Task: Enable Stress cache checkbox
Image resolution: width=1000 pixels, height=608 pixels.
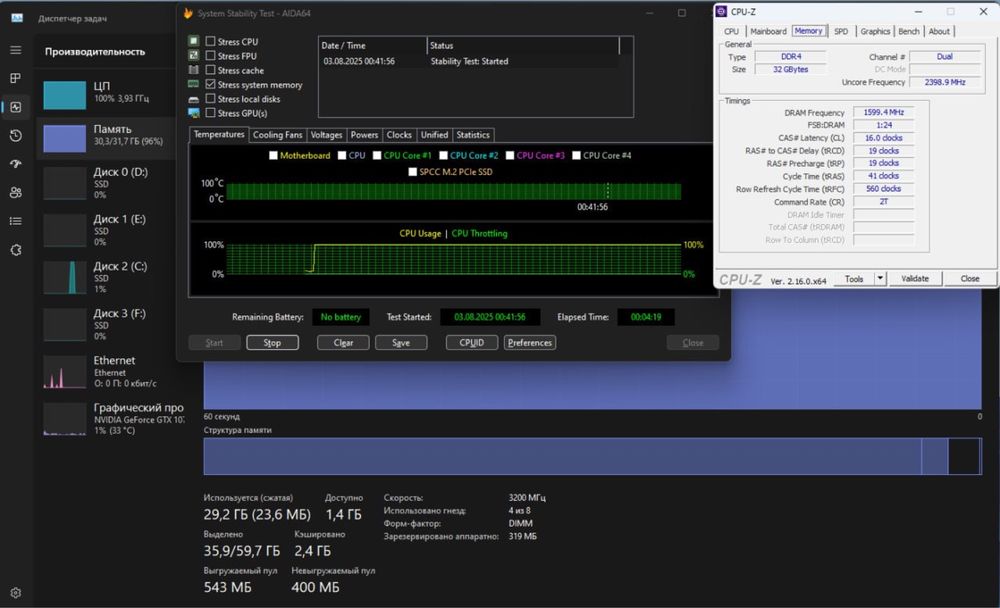Action: [x=210, y=70]
